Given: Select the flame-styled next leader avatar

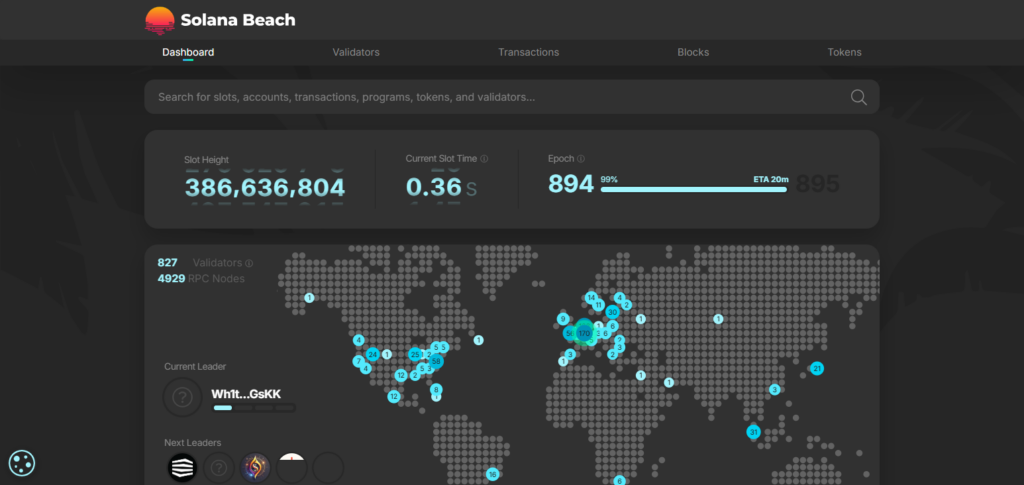Looking at the screenshot, I should pyautogui.click(x=255, y=466).
